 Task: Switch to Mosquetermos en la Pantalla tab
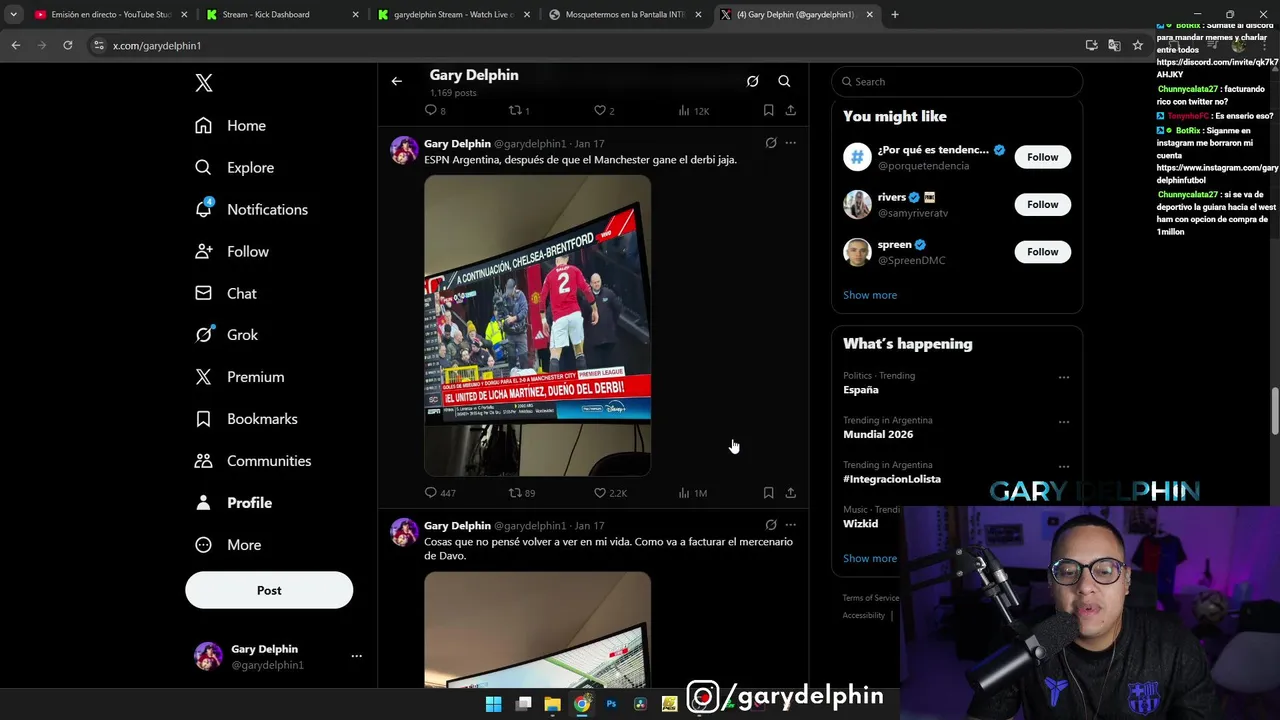(x=625, y=15)
